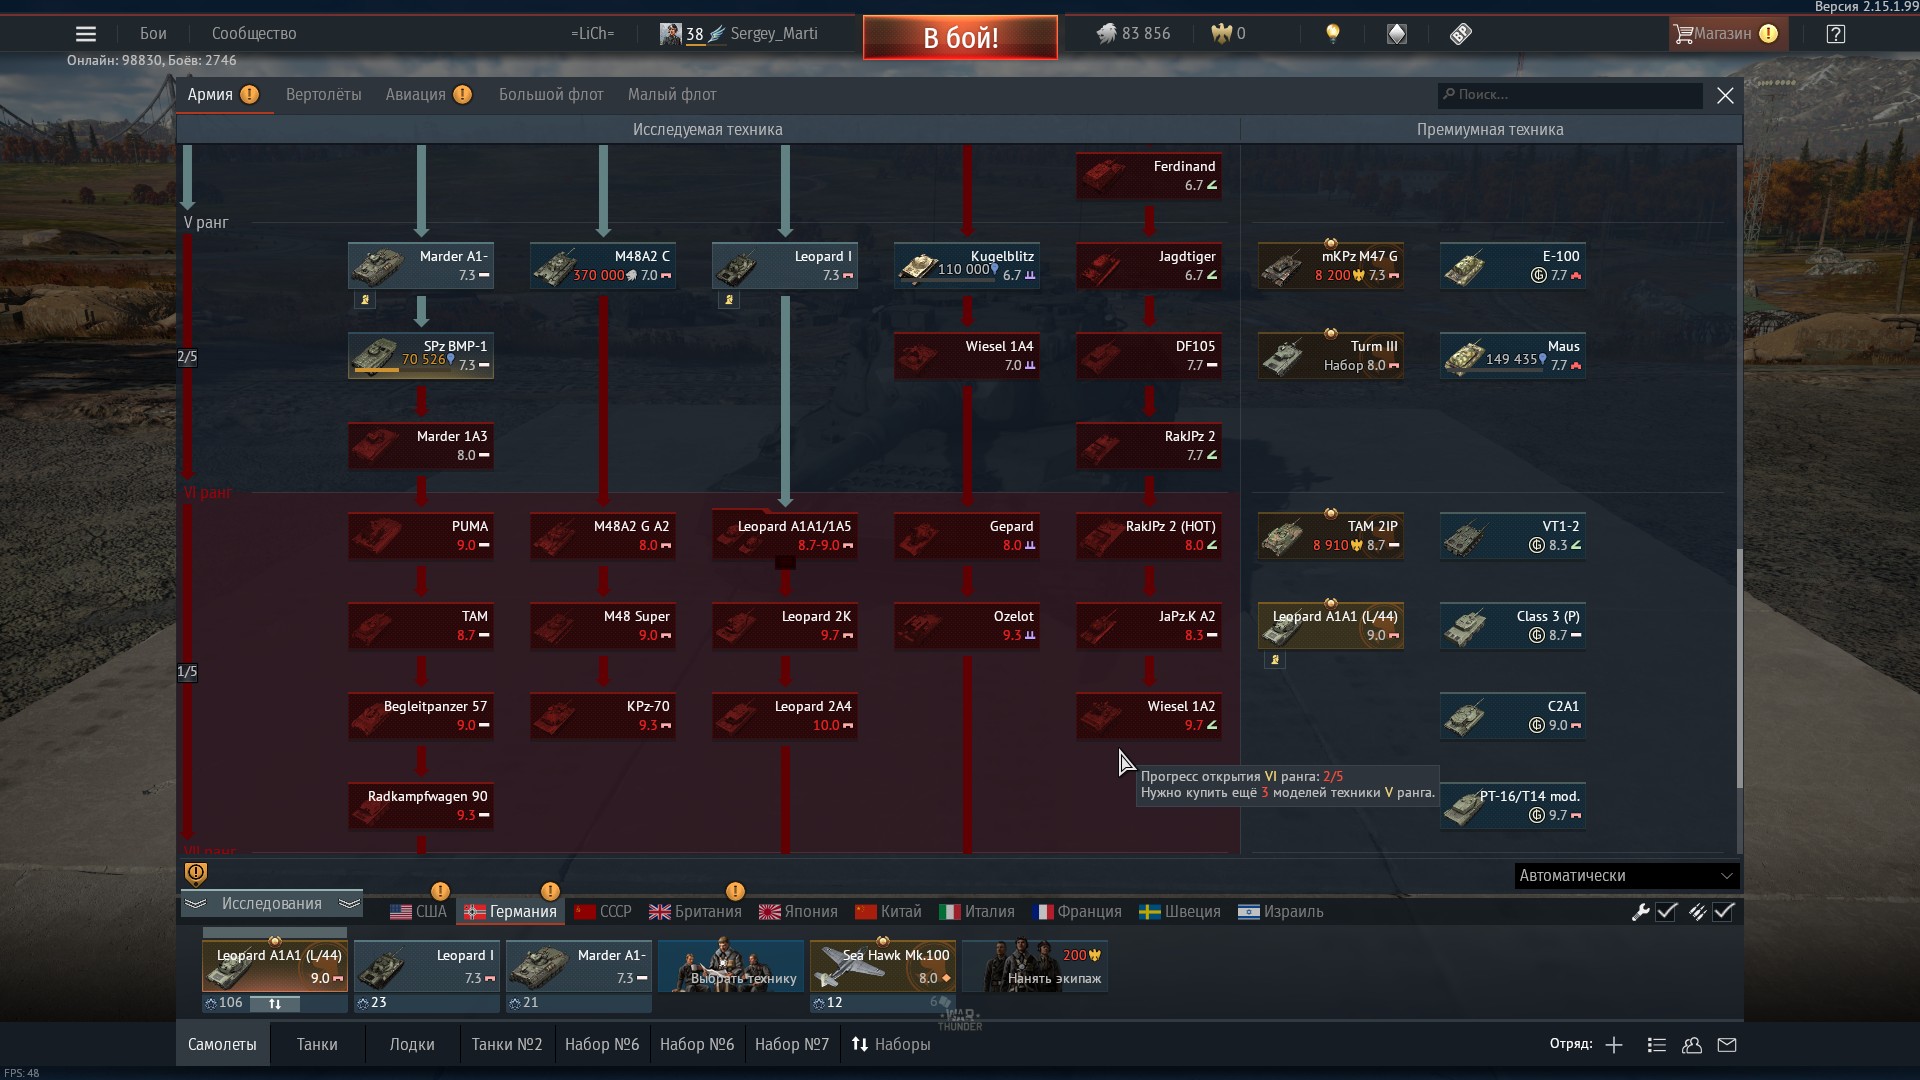Collapse the Исследования panel left chevron
Viewport: 1920px width, 1080px height.
[195, 904]
